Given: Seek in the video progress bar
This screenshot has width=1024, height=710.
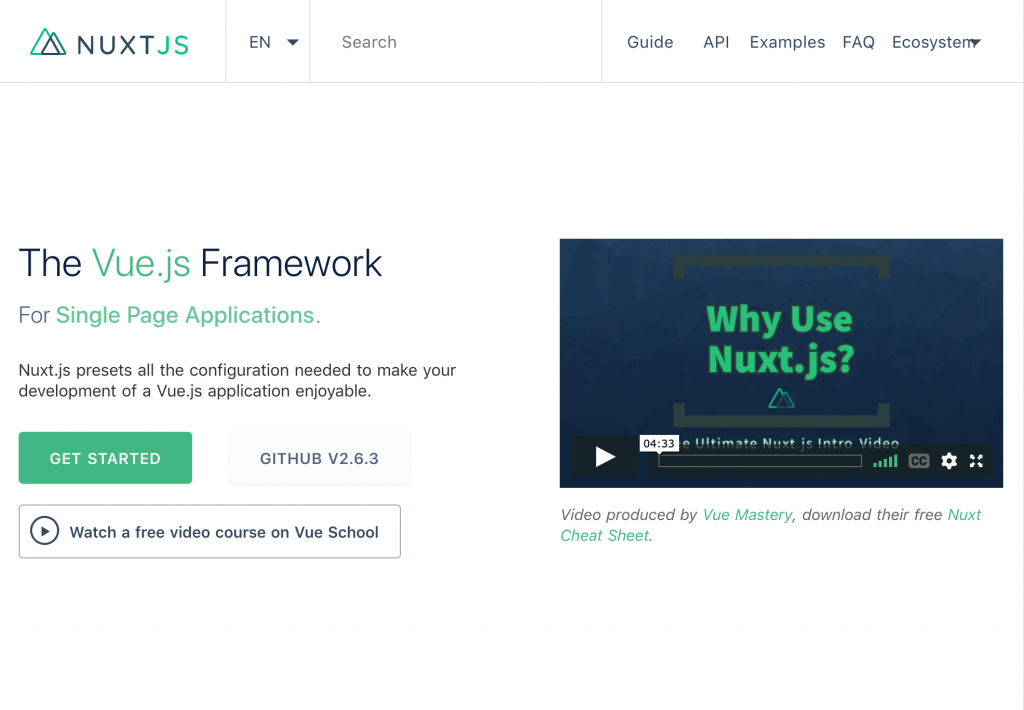Looking at the screenshot, I should point(760,461).
